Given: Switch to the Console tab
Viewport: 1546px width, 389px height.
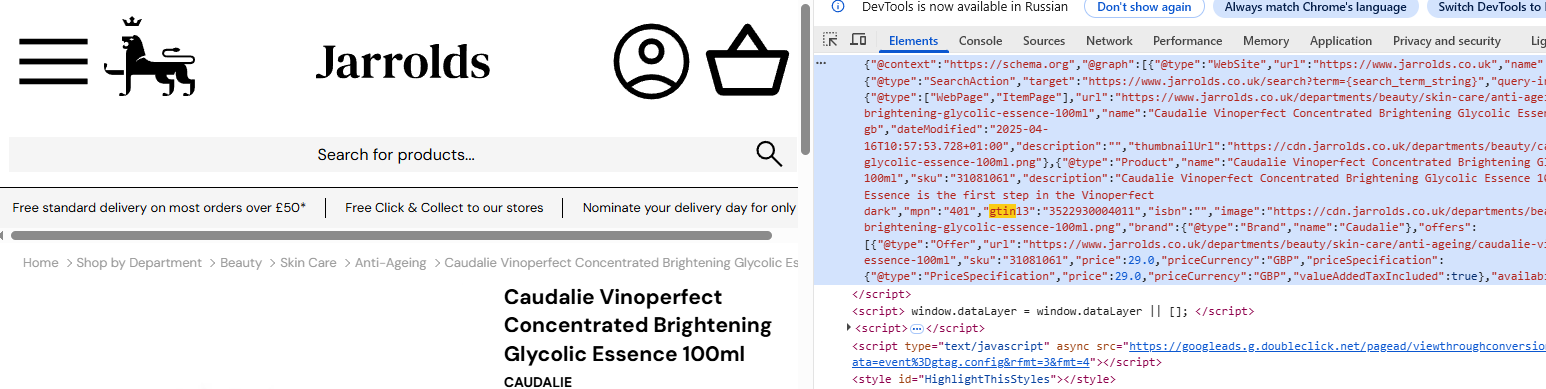Looking at the screenshot, I should pyautogui.click(x=980, y=41).
